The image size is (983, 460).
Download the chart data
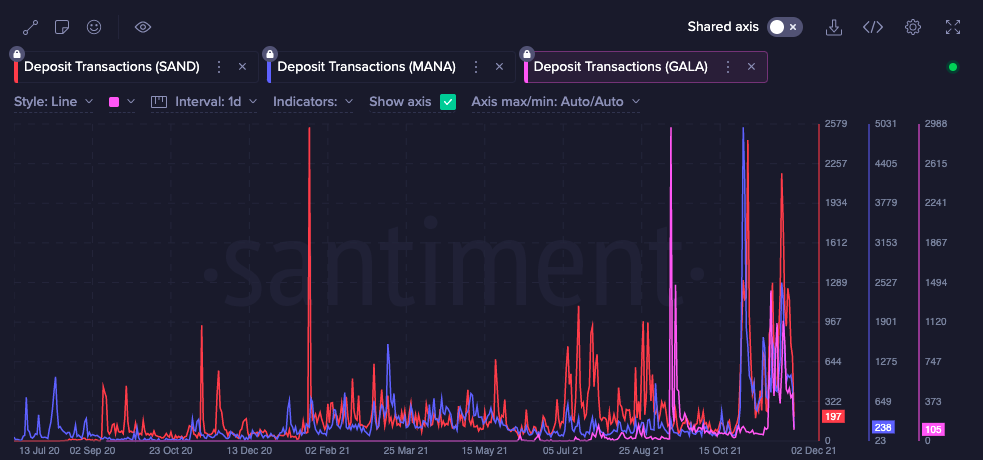[833, 27]
